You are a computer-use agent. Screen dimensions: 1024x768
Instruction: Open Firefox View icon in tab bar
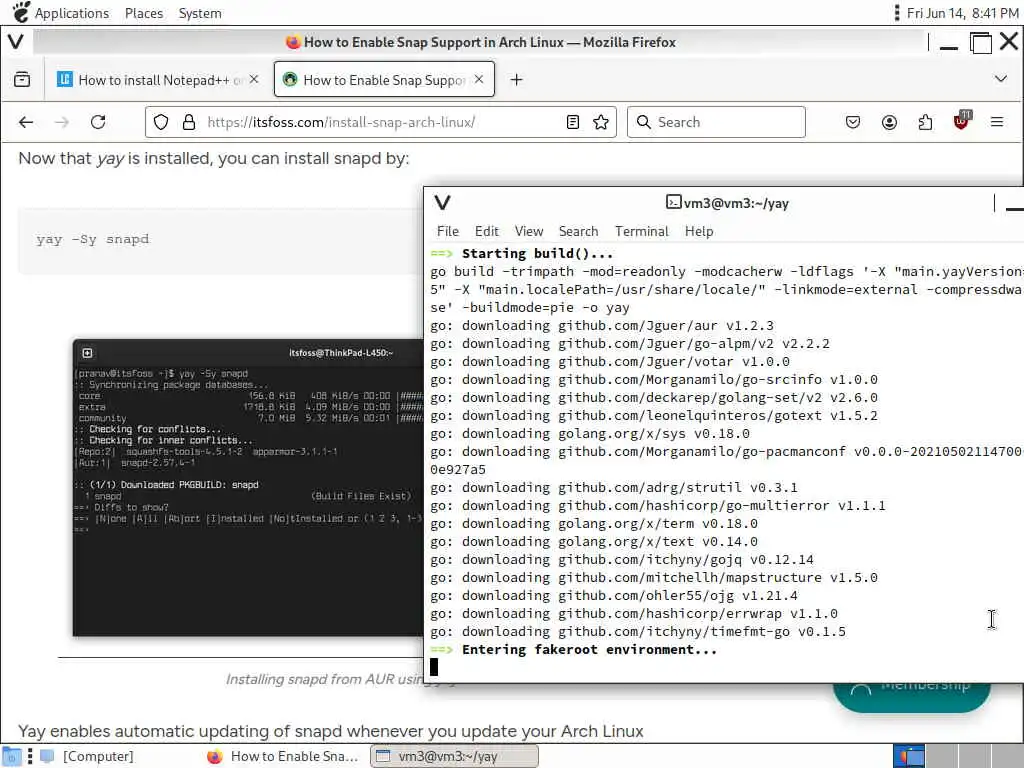pos(22,80)
